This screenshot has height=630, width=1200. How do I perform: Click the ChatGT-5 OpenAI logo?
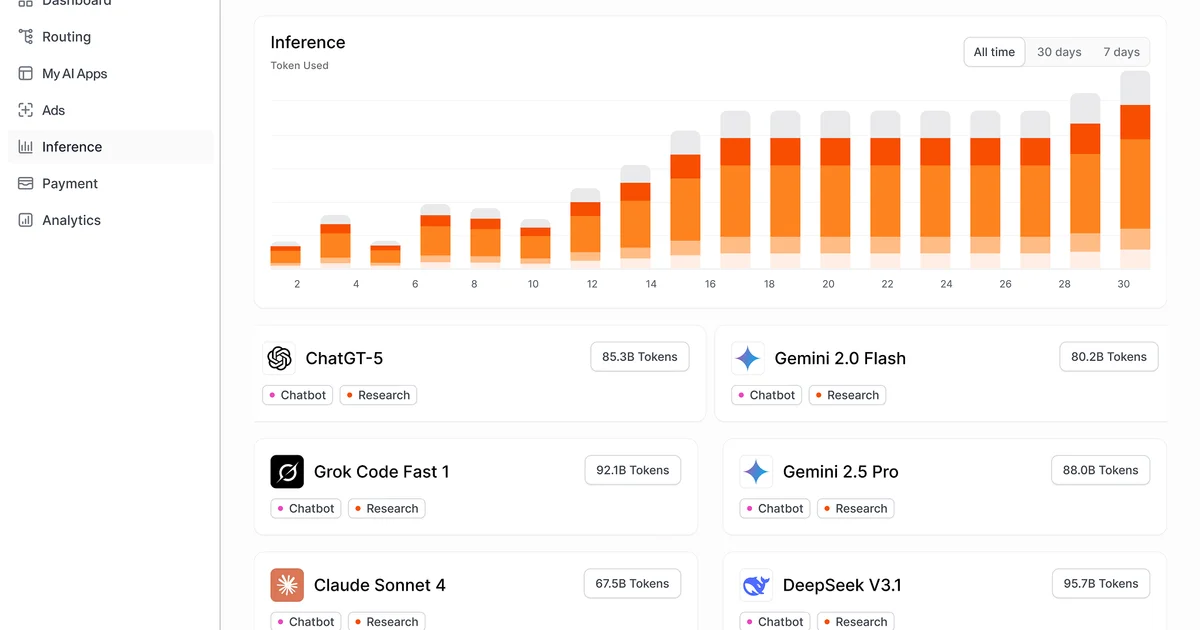(279, 358)
